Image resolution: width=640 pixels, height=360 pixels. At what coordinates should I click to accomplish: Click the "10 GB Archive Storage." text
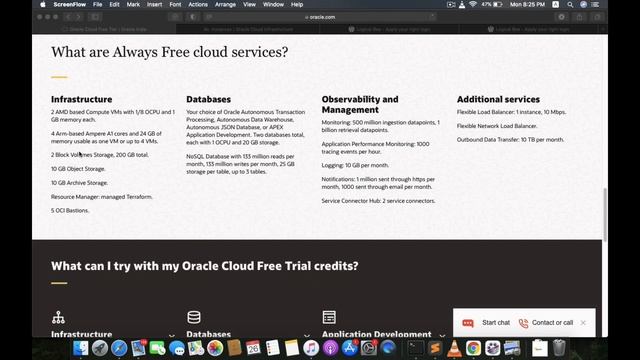pos(79,183)
